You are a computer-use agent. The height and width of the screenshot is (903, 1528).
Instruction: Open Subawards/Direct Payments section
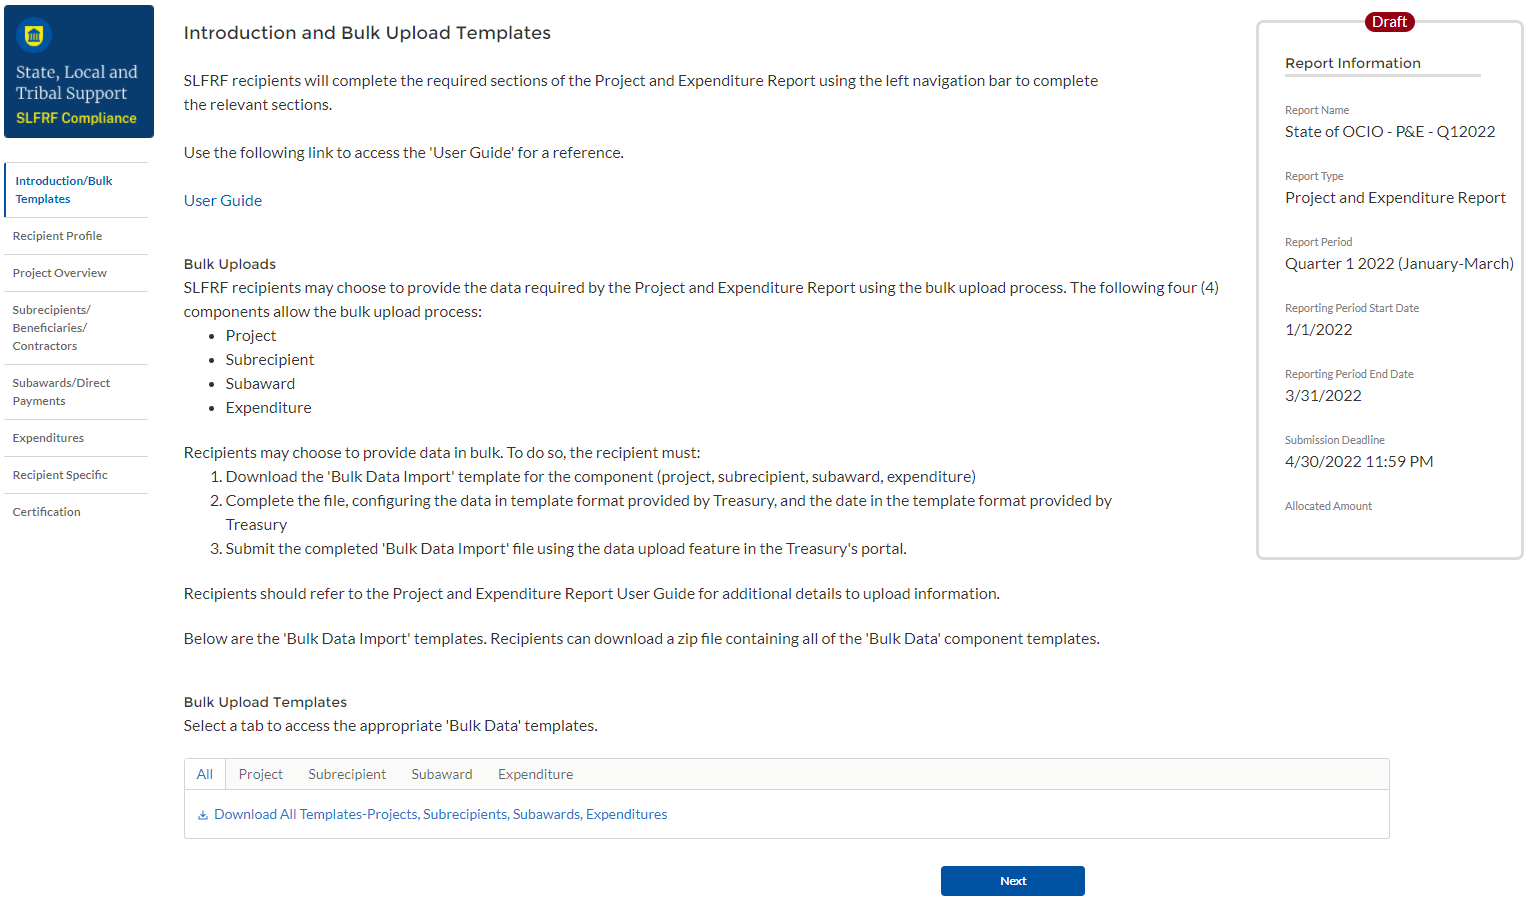(62, 392)
